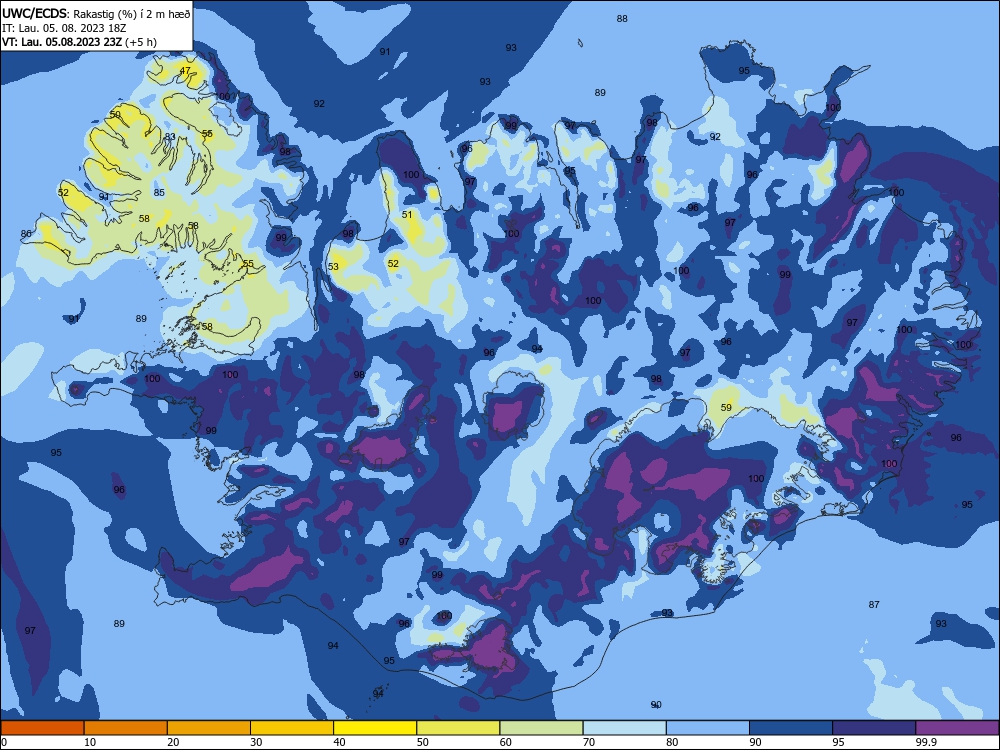Viewport: 1000px width, 750px height.
Task: Click the 'UWC/ECDS: Rakastig (%) í 2 m hæð' title
Action: click(96, 13)
